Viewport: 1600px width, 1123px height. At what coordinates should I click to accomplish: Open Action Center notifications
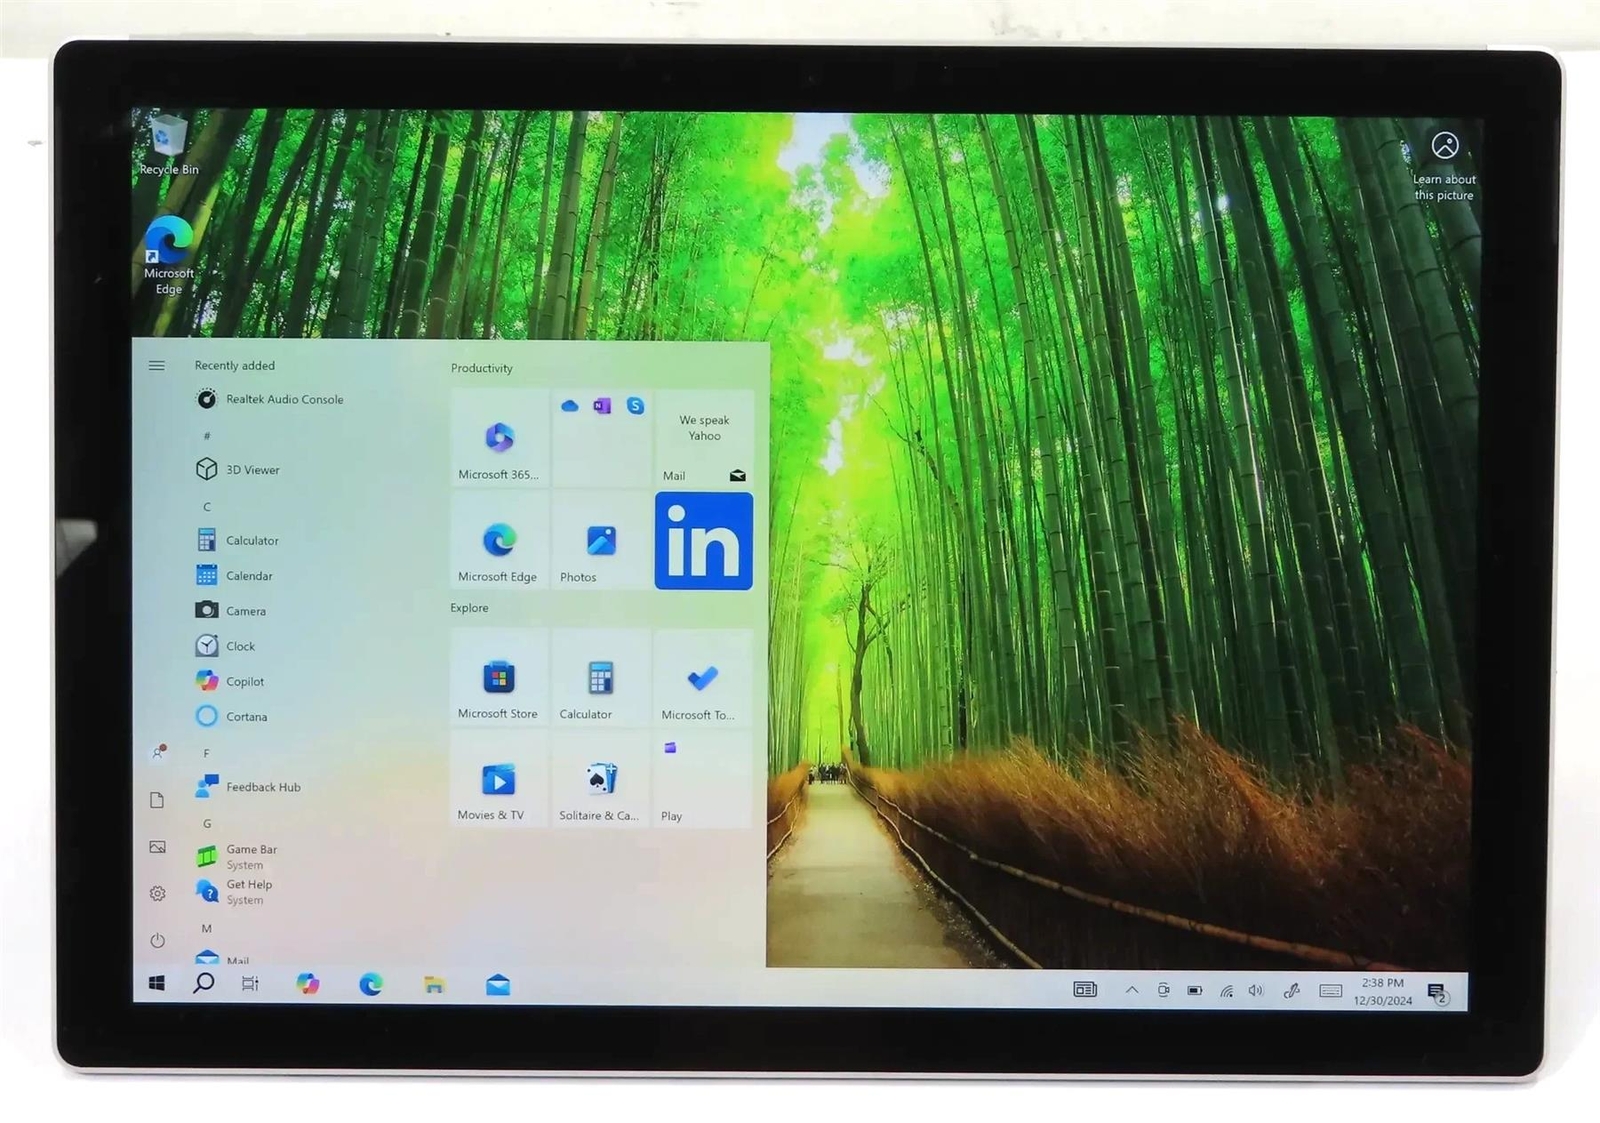[x=1438, y=993]
